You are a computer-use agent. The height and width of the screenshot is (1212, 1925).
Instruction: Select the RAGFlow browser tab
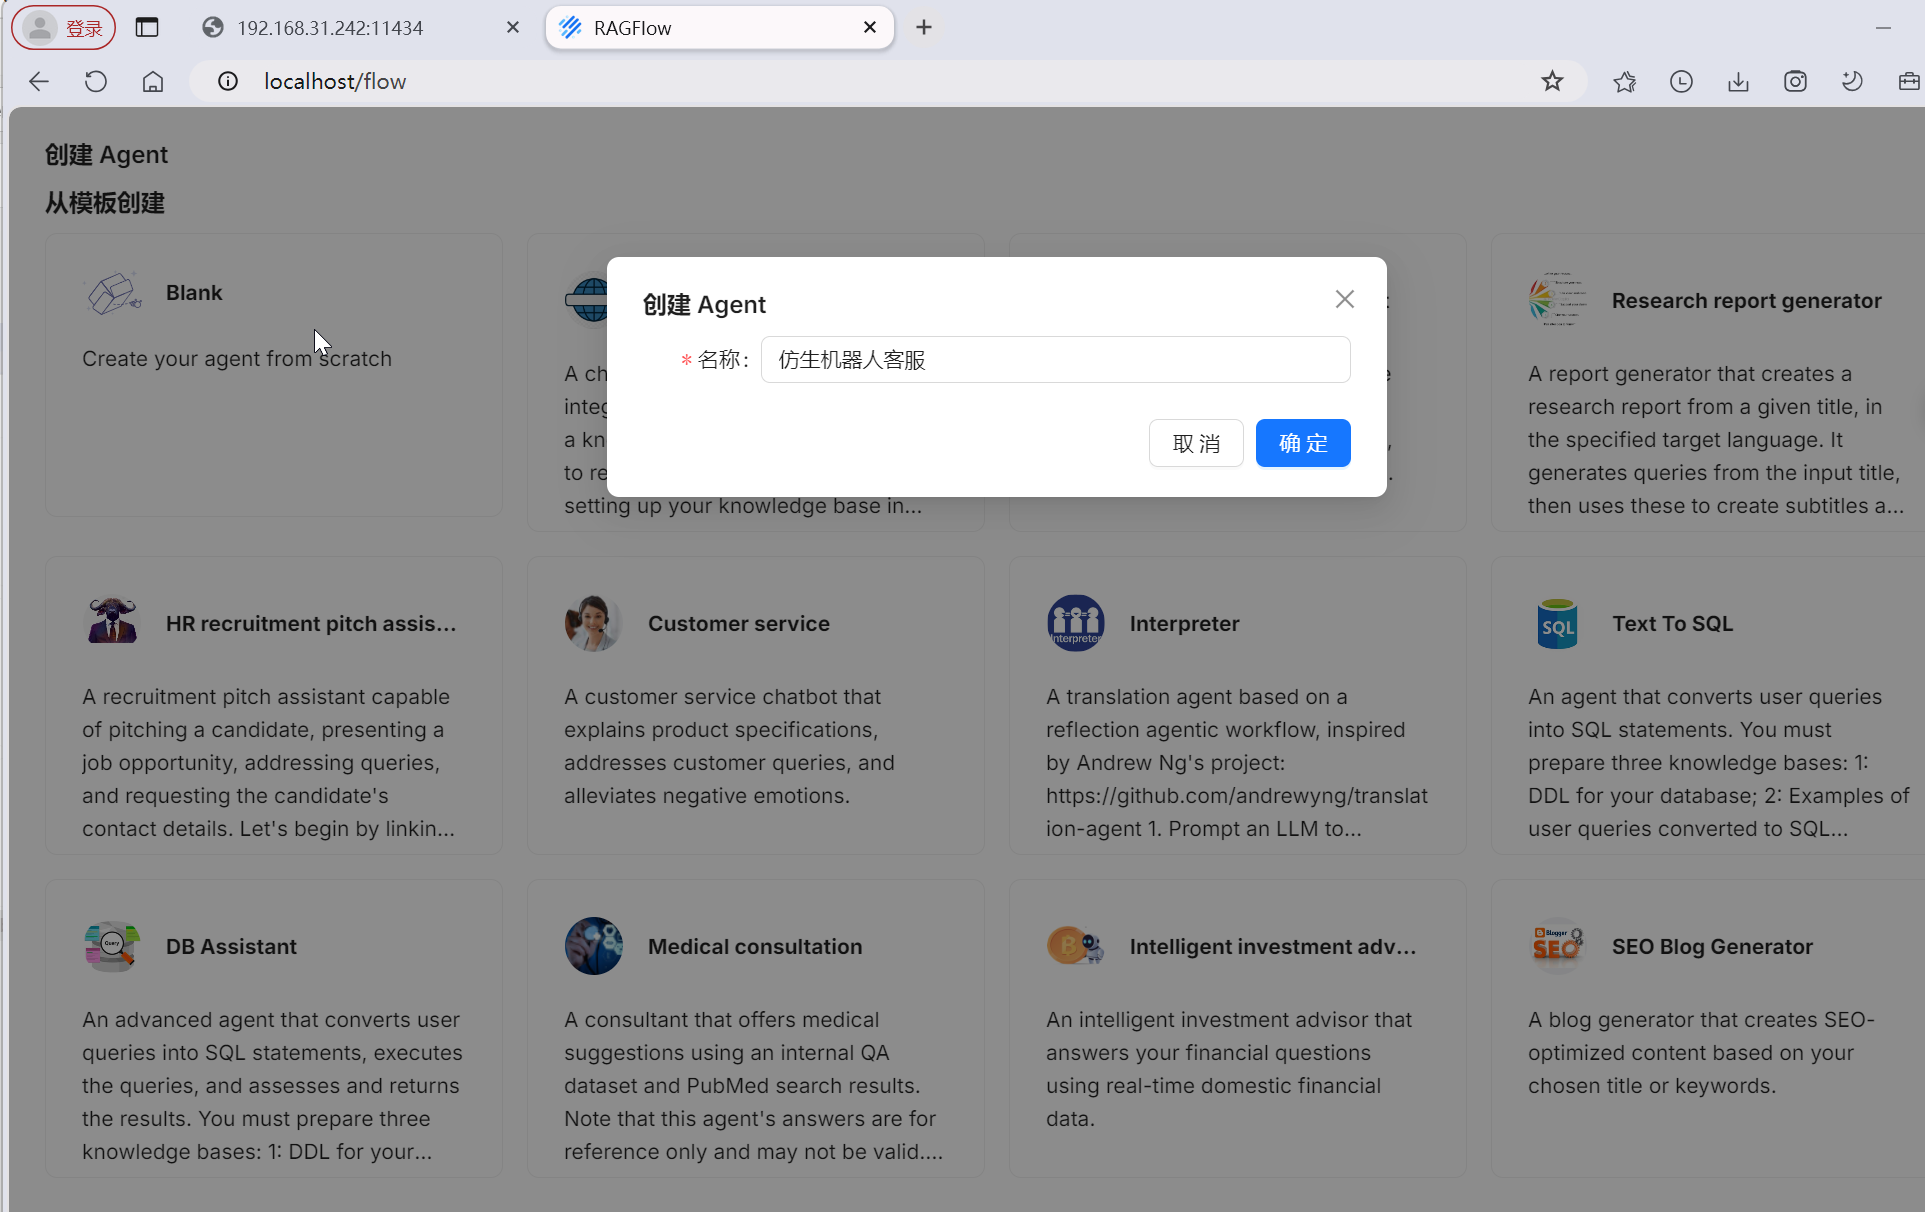tap(700, 28)
